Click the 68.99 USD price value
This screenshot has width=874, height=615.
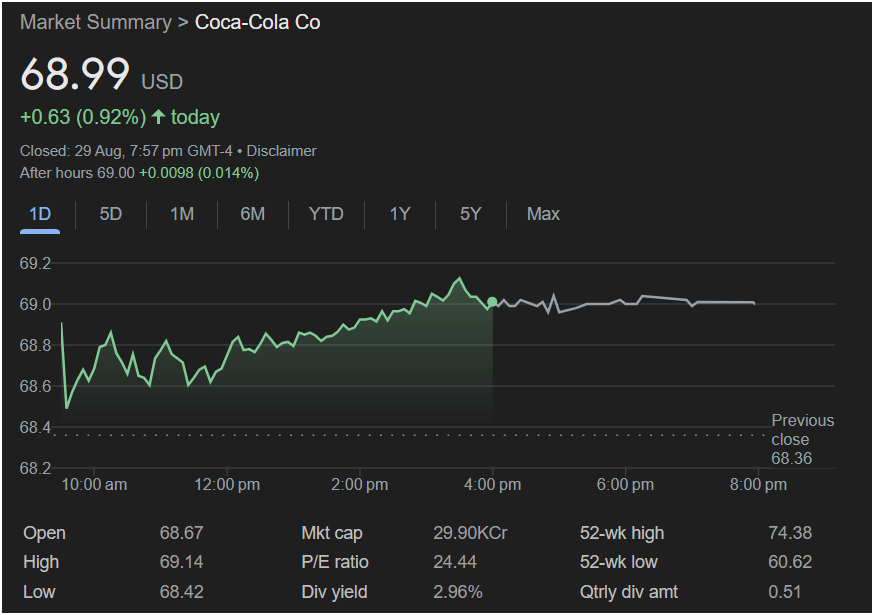[76, 76]
